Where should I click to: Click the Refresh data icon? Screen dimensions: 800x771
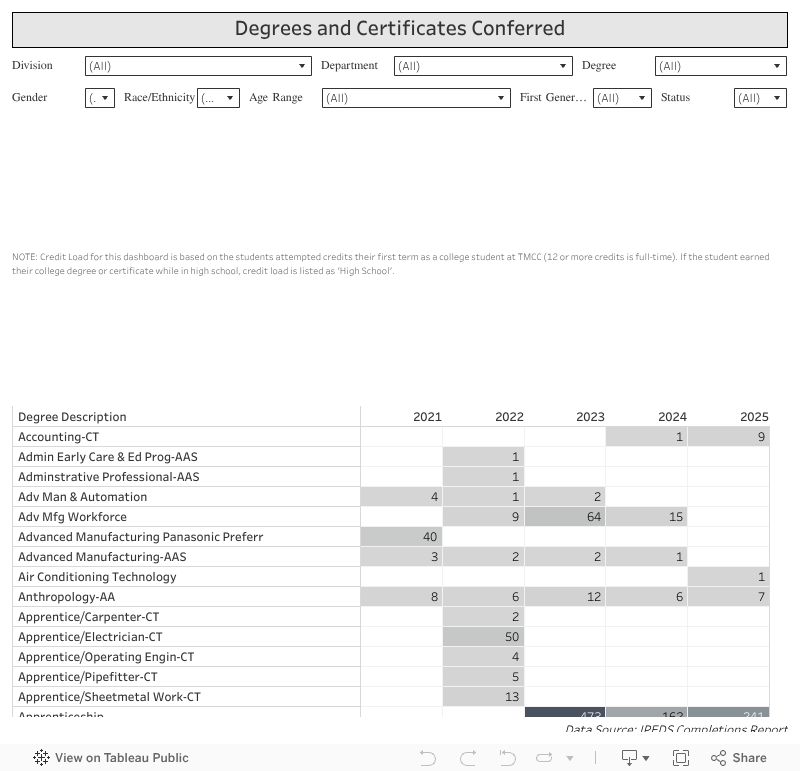pos(546,758)
